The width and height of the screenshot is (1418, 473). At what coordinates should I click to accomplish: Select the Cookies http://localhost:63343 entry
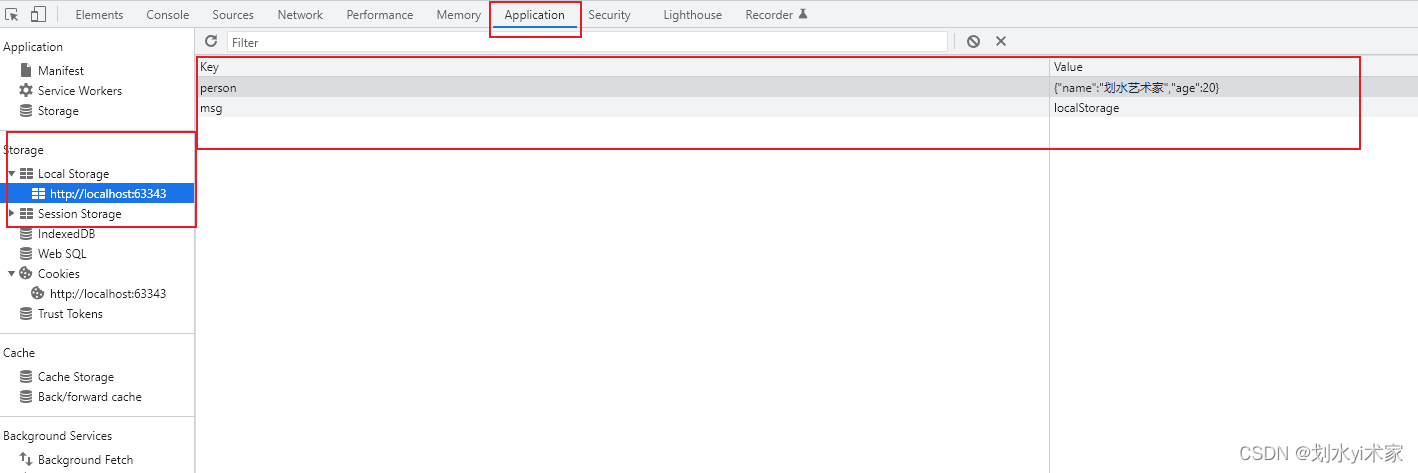coord(108,294)
